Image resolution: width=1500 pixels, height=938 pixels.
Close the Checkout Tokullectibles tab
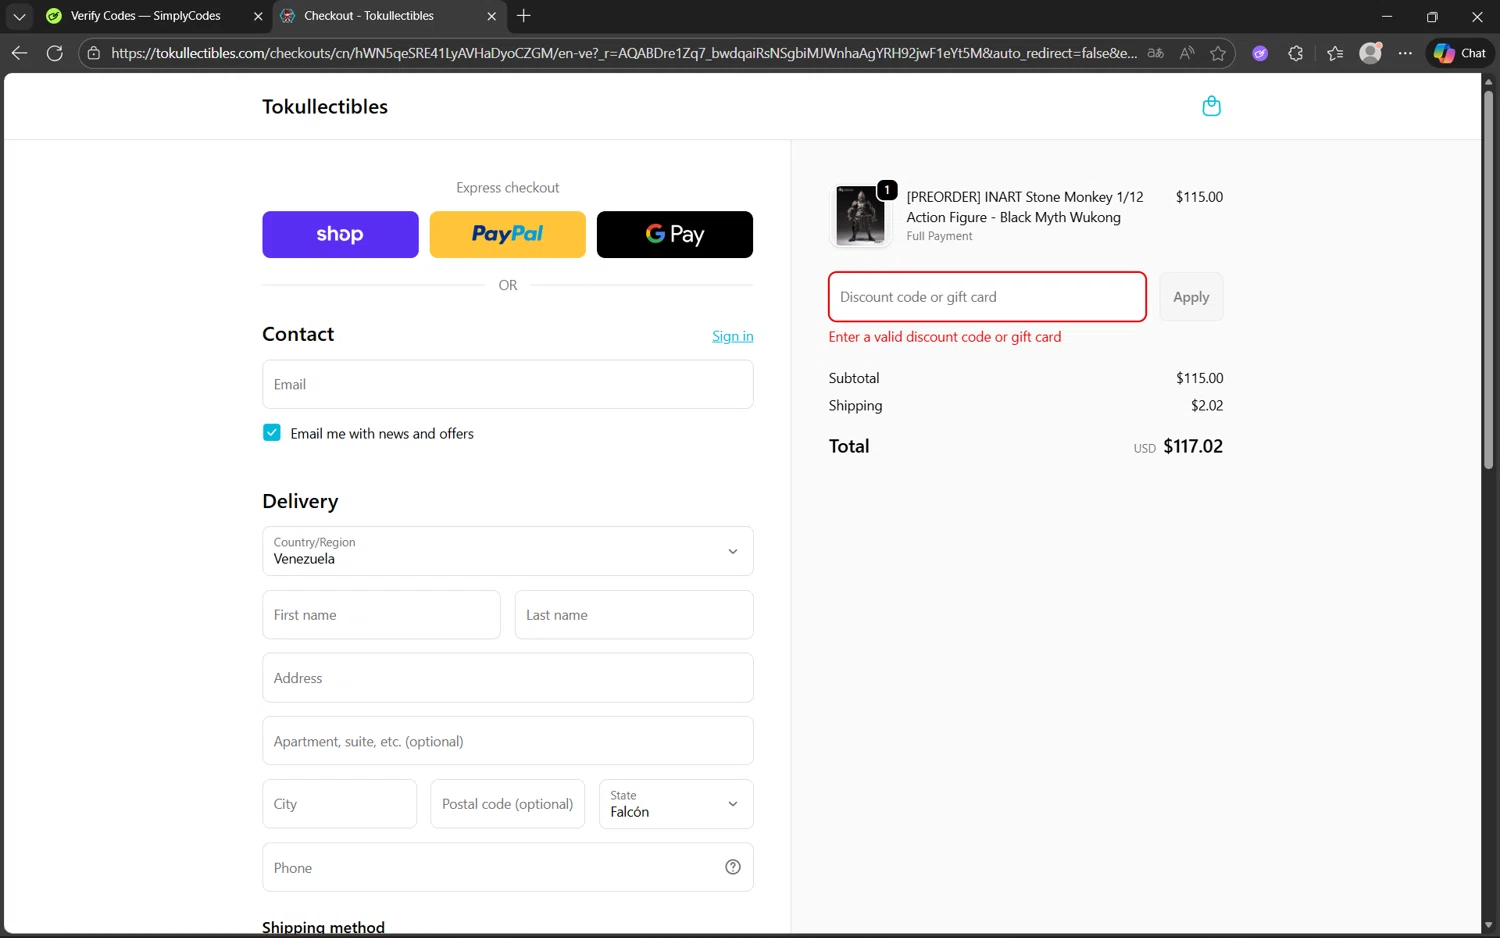[491, 16]
